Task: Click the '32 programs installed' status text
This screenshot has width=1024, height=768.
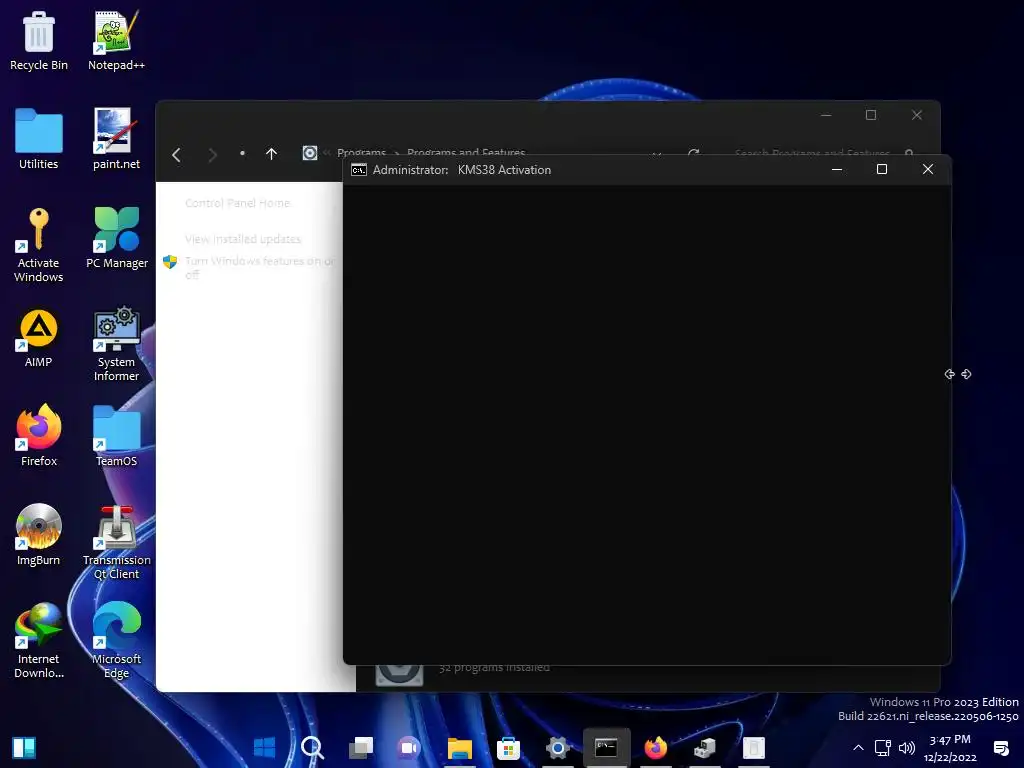Action: click(494, 667)
